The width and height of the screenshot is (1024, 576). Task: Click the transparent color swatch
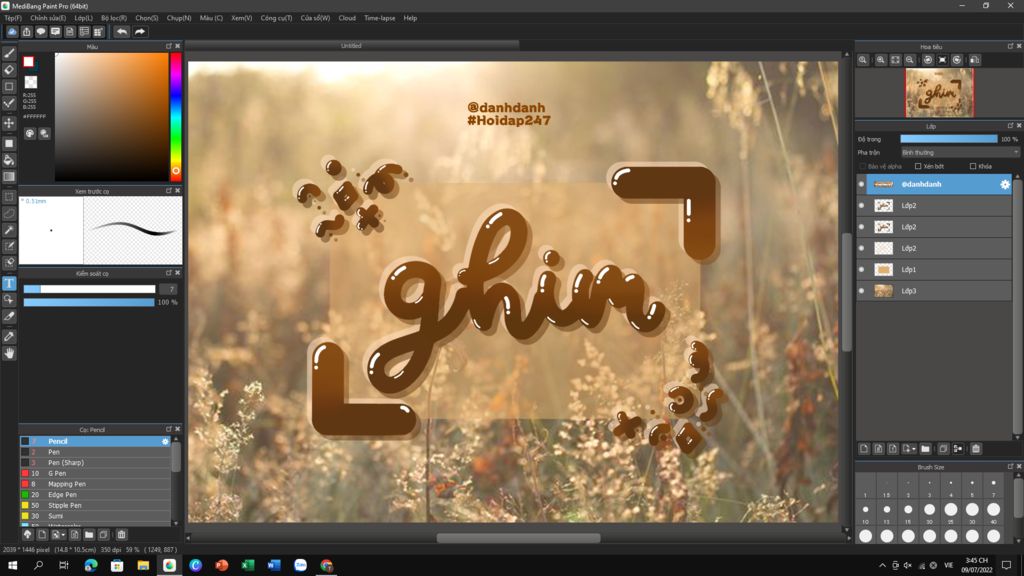pos(31,82)
